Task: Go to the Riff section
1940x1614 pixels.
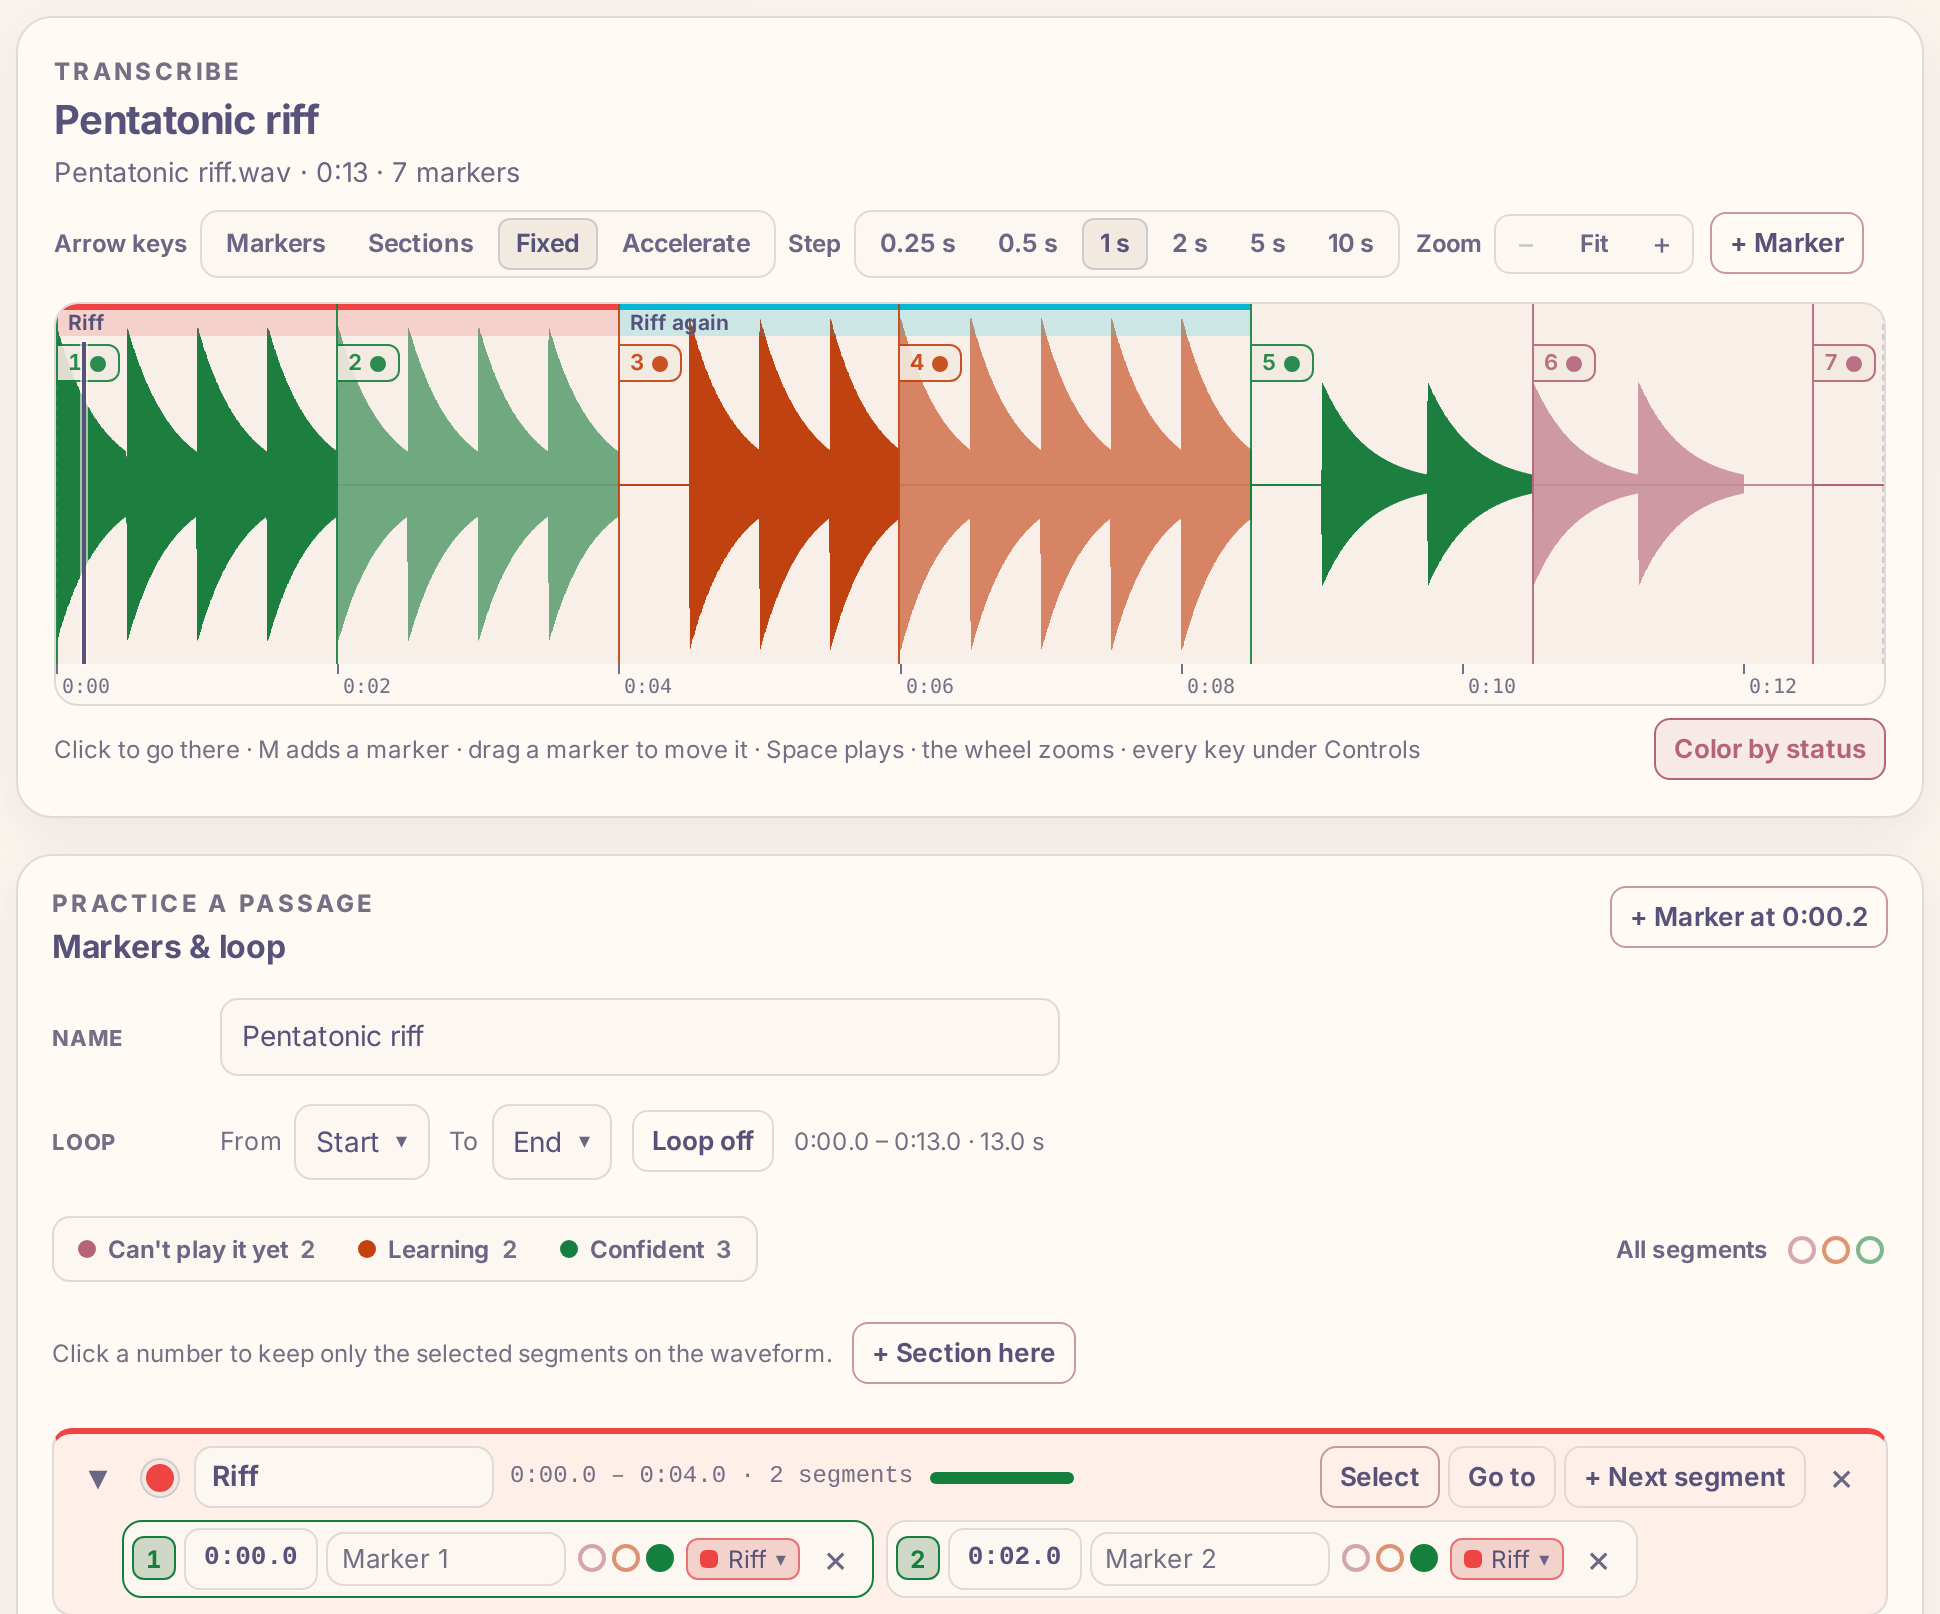Action: 1501,1477
